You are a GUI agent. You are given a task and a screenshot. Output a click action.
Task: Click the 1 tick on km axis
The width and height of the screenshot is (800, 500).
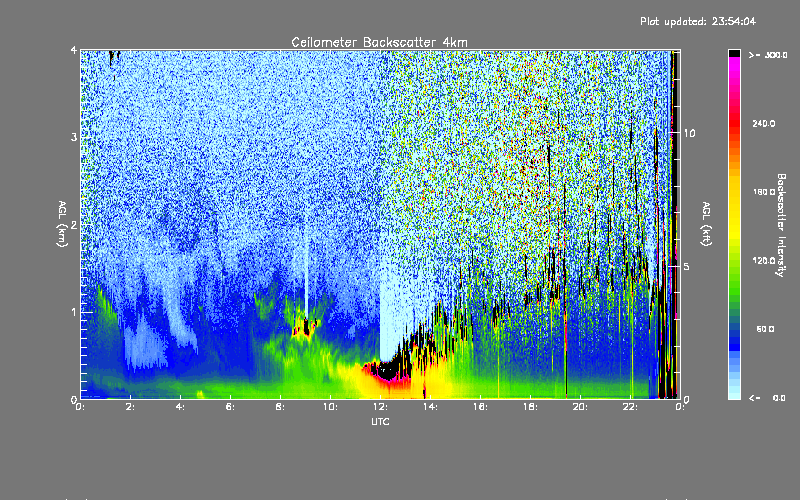[74, 312]
